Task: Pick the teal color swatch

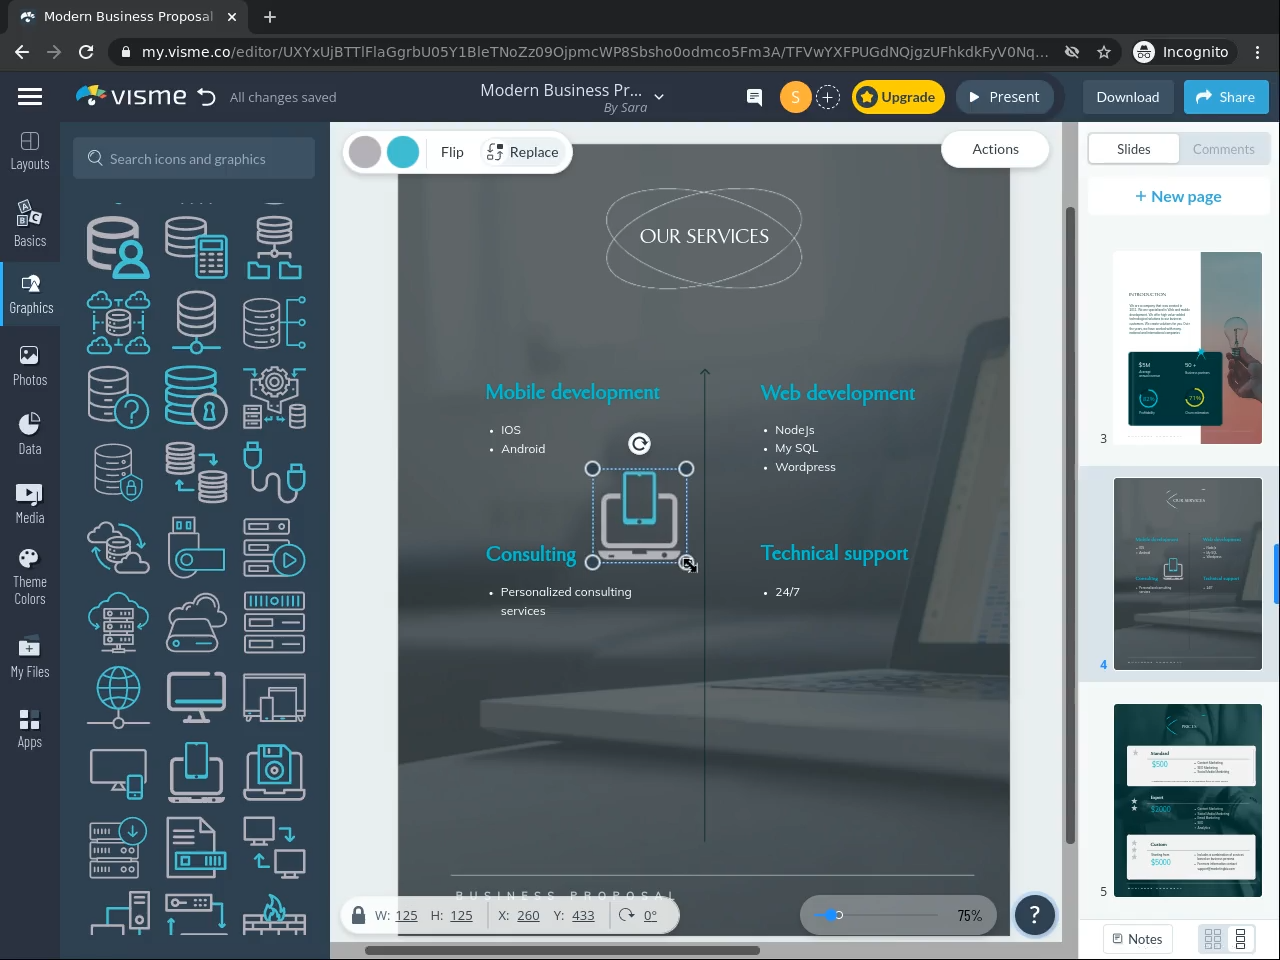Action: tap(403, 152)
